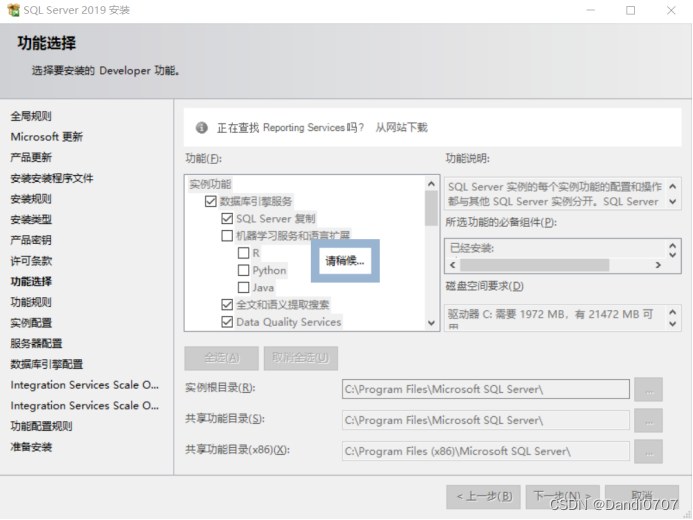The height and width of the screenshot is (520, 693).
Task: Select the 数据库引擎配置 step
Action: click(x=47, y=364)
